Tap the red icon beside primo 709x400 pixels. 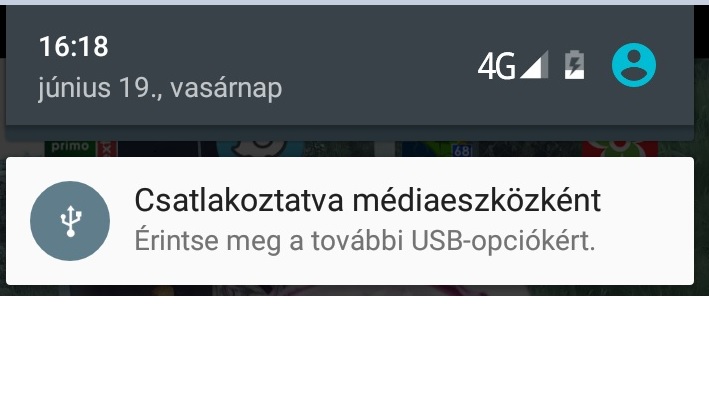[x=107, y=148]
